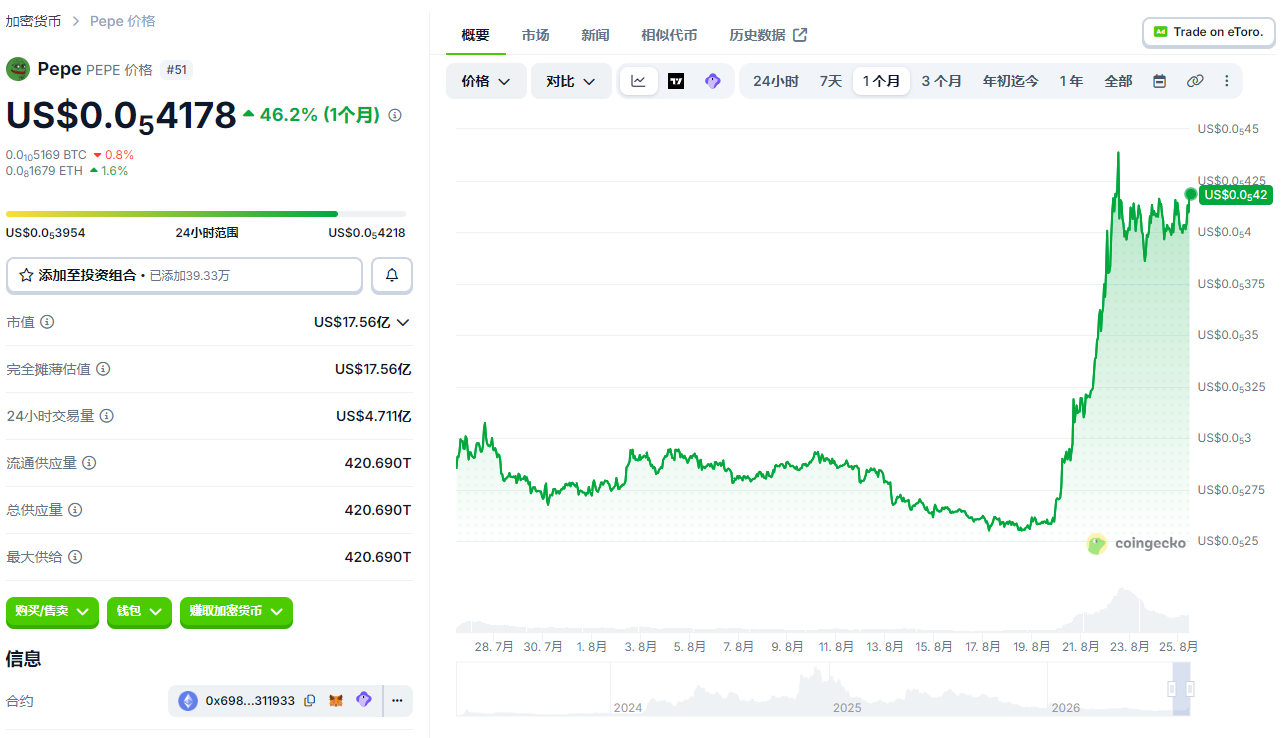The image size is (1284, 738).
Task: Click the US$0.0₅3954 24h low value
Action: tap(46, 233)
